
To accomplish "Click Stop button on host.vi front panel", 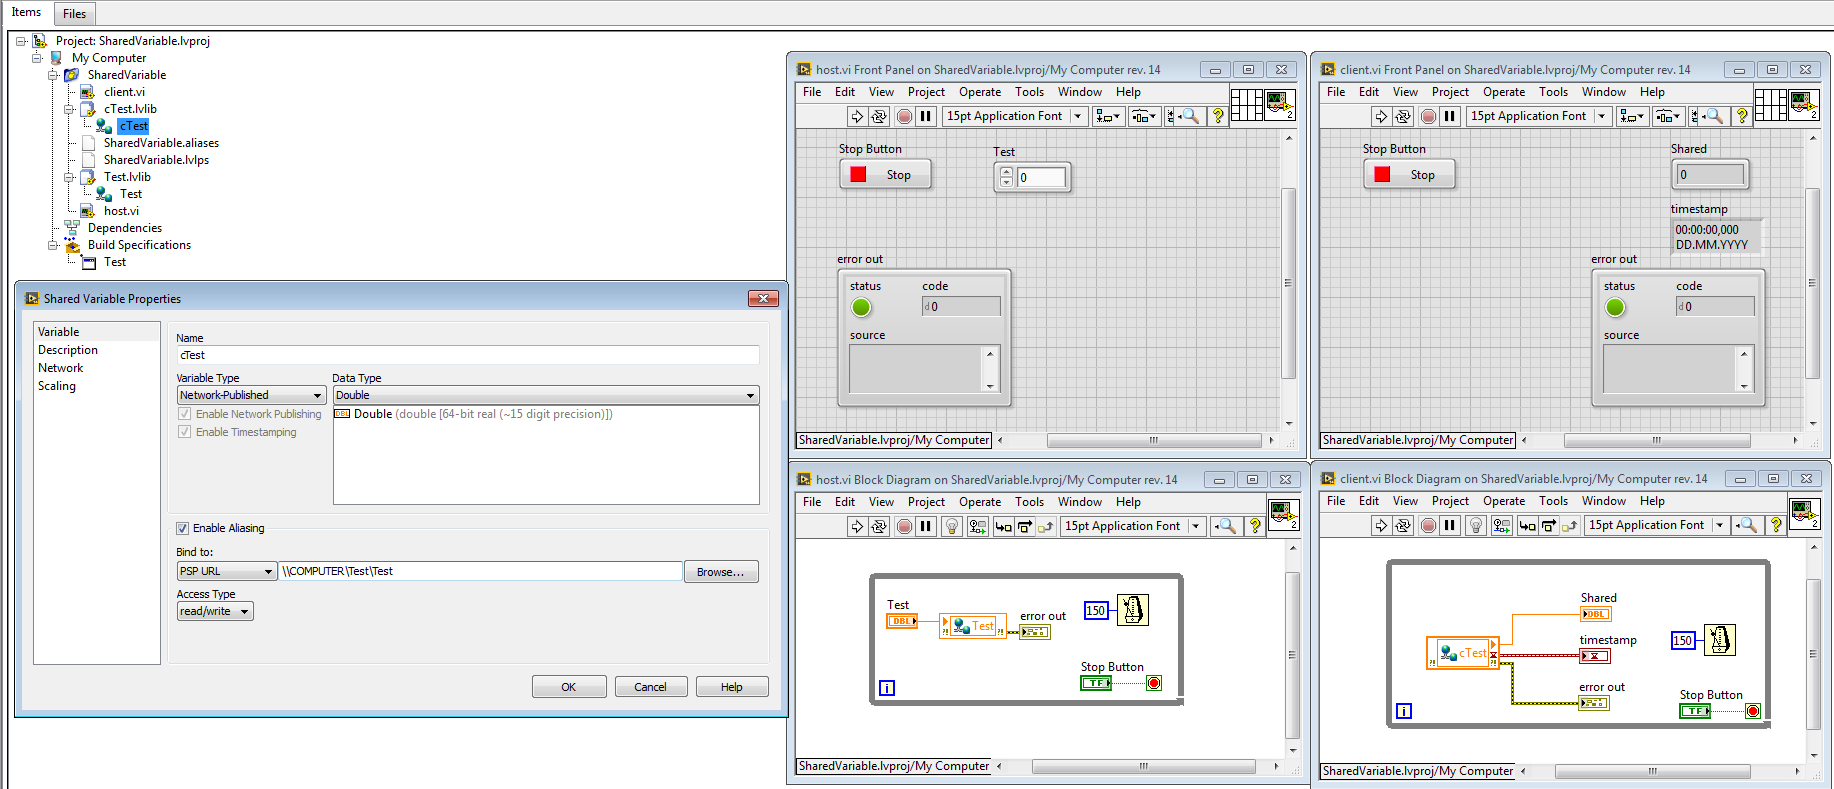I will (886, 175).
